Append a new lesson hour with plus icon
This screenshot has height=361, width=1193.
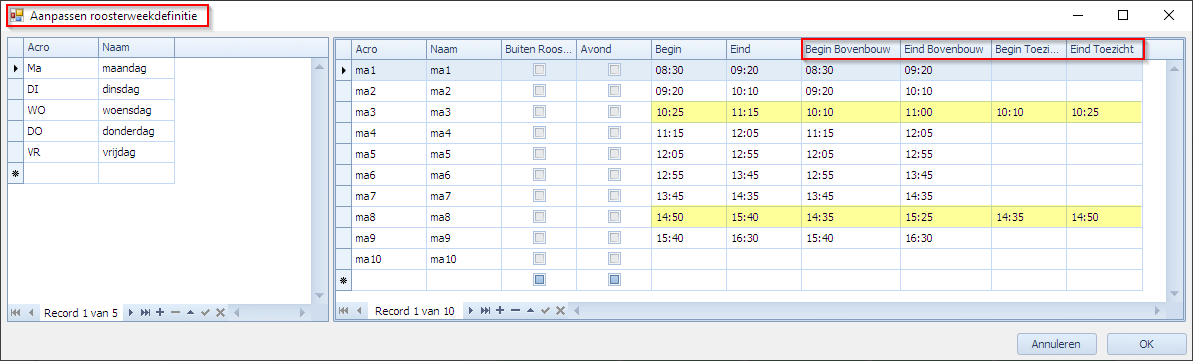(x=500, y=311)
